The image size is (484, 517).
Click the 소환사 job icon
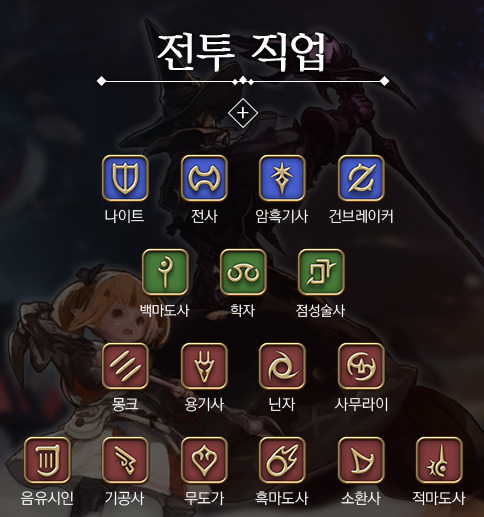[x=361, y=460]
